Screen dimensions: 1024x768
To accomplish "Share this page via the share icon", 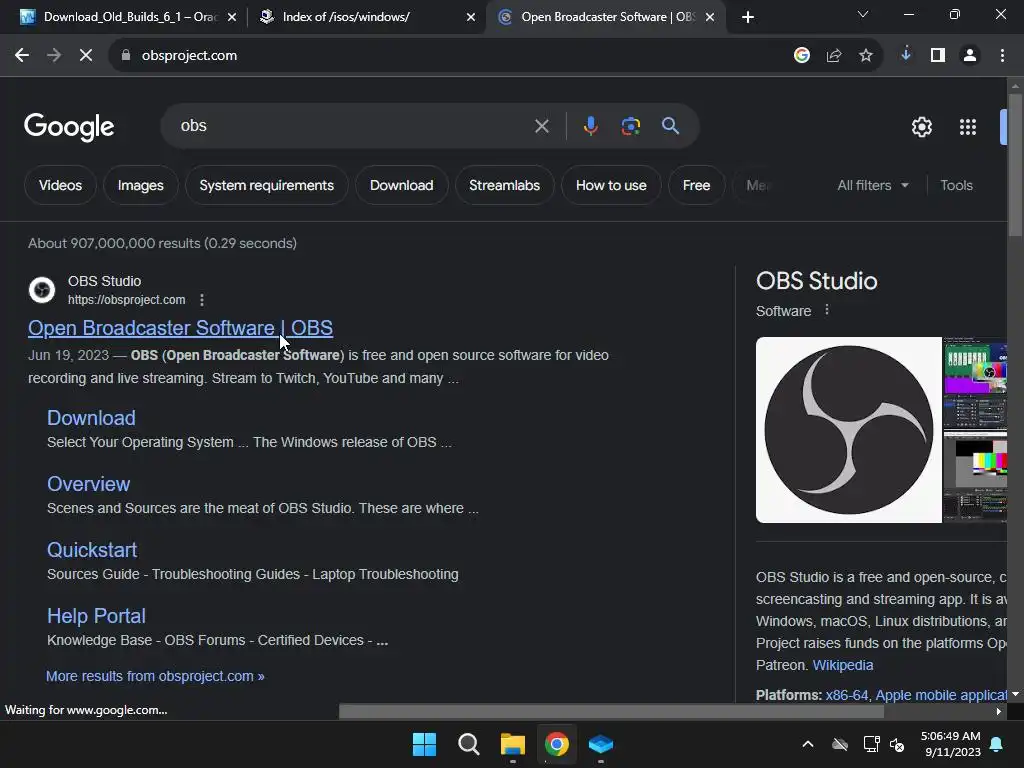I will [x=834, y=56].
